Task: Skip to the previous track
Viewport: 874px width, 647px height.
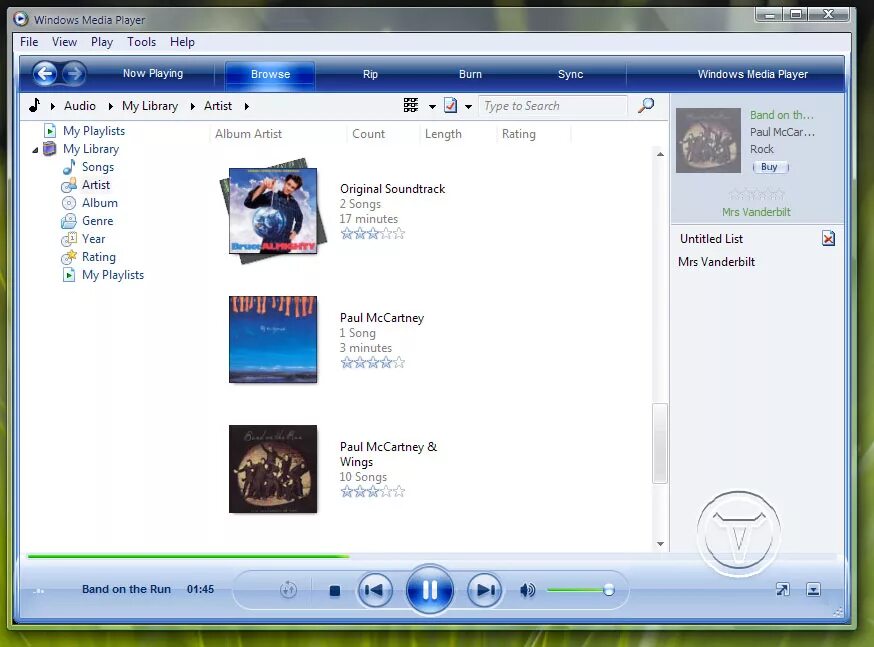Action: 375,590
